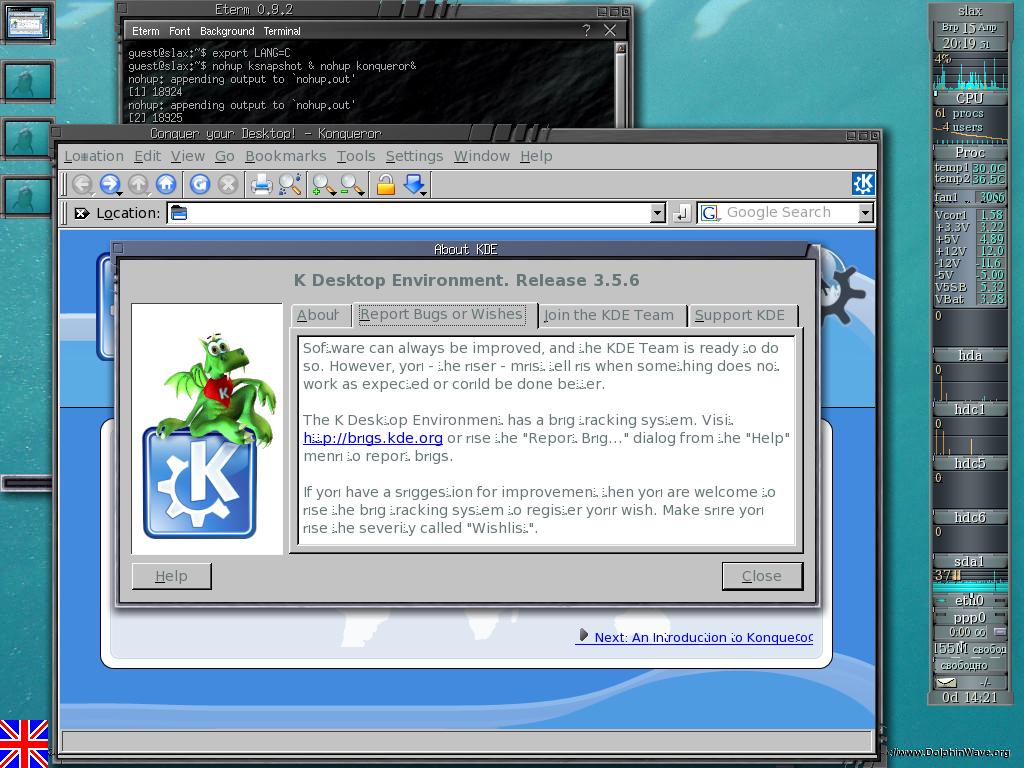Screen dimensions: 1024x768
Task: Click the Zoom Out magnifier icon
Action: (351, 184)
